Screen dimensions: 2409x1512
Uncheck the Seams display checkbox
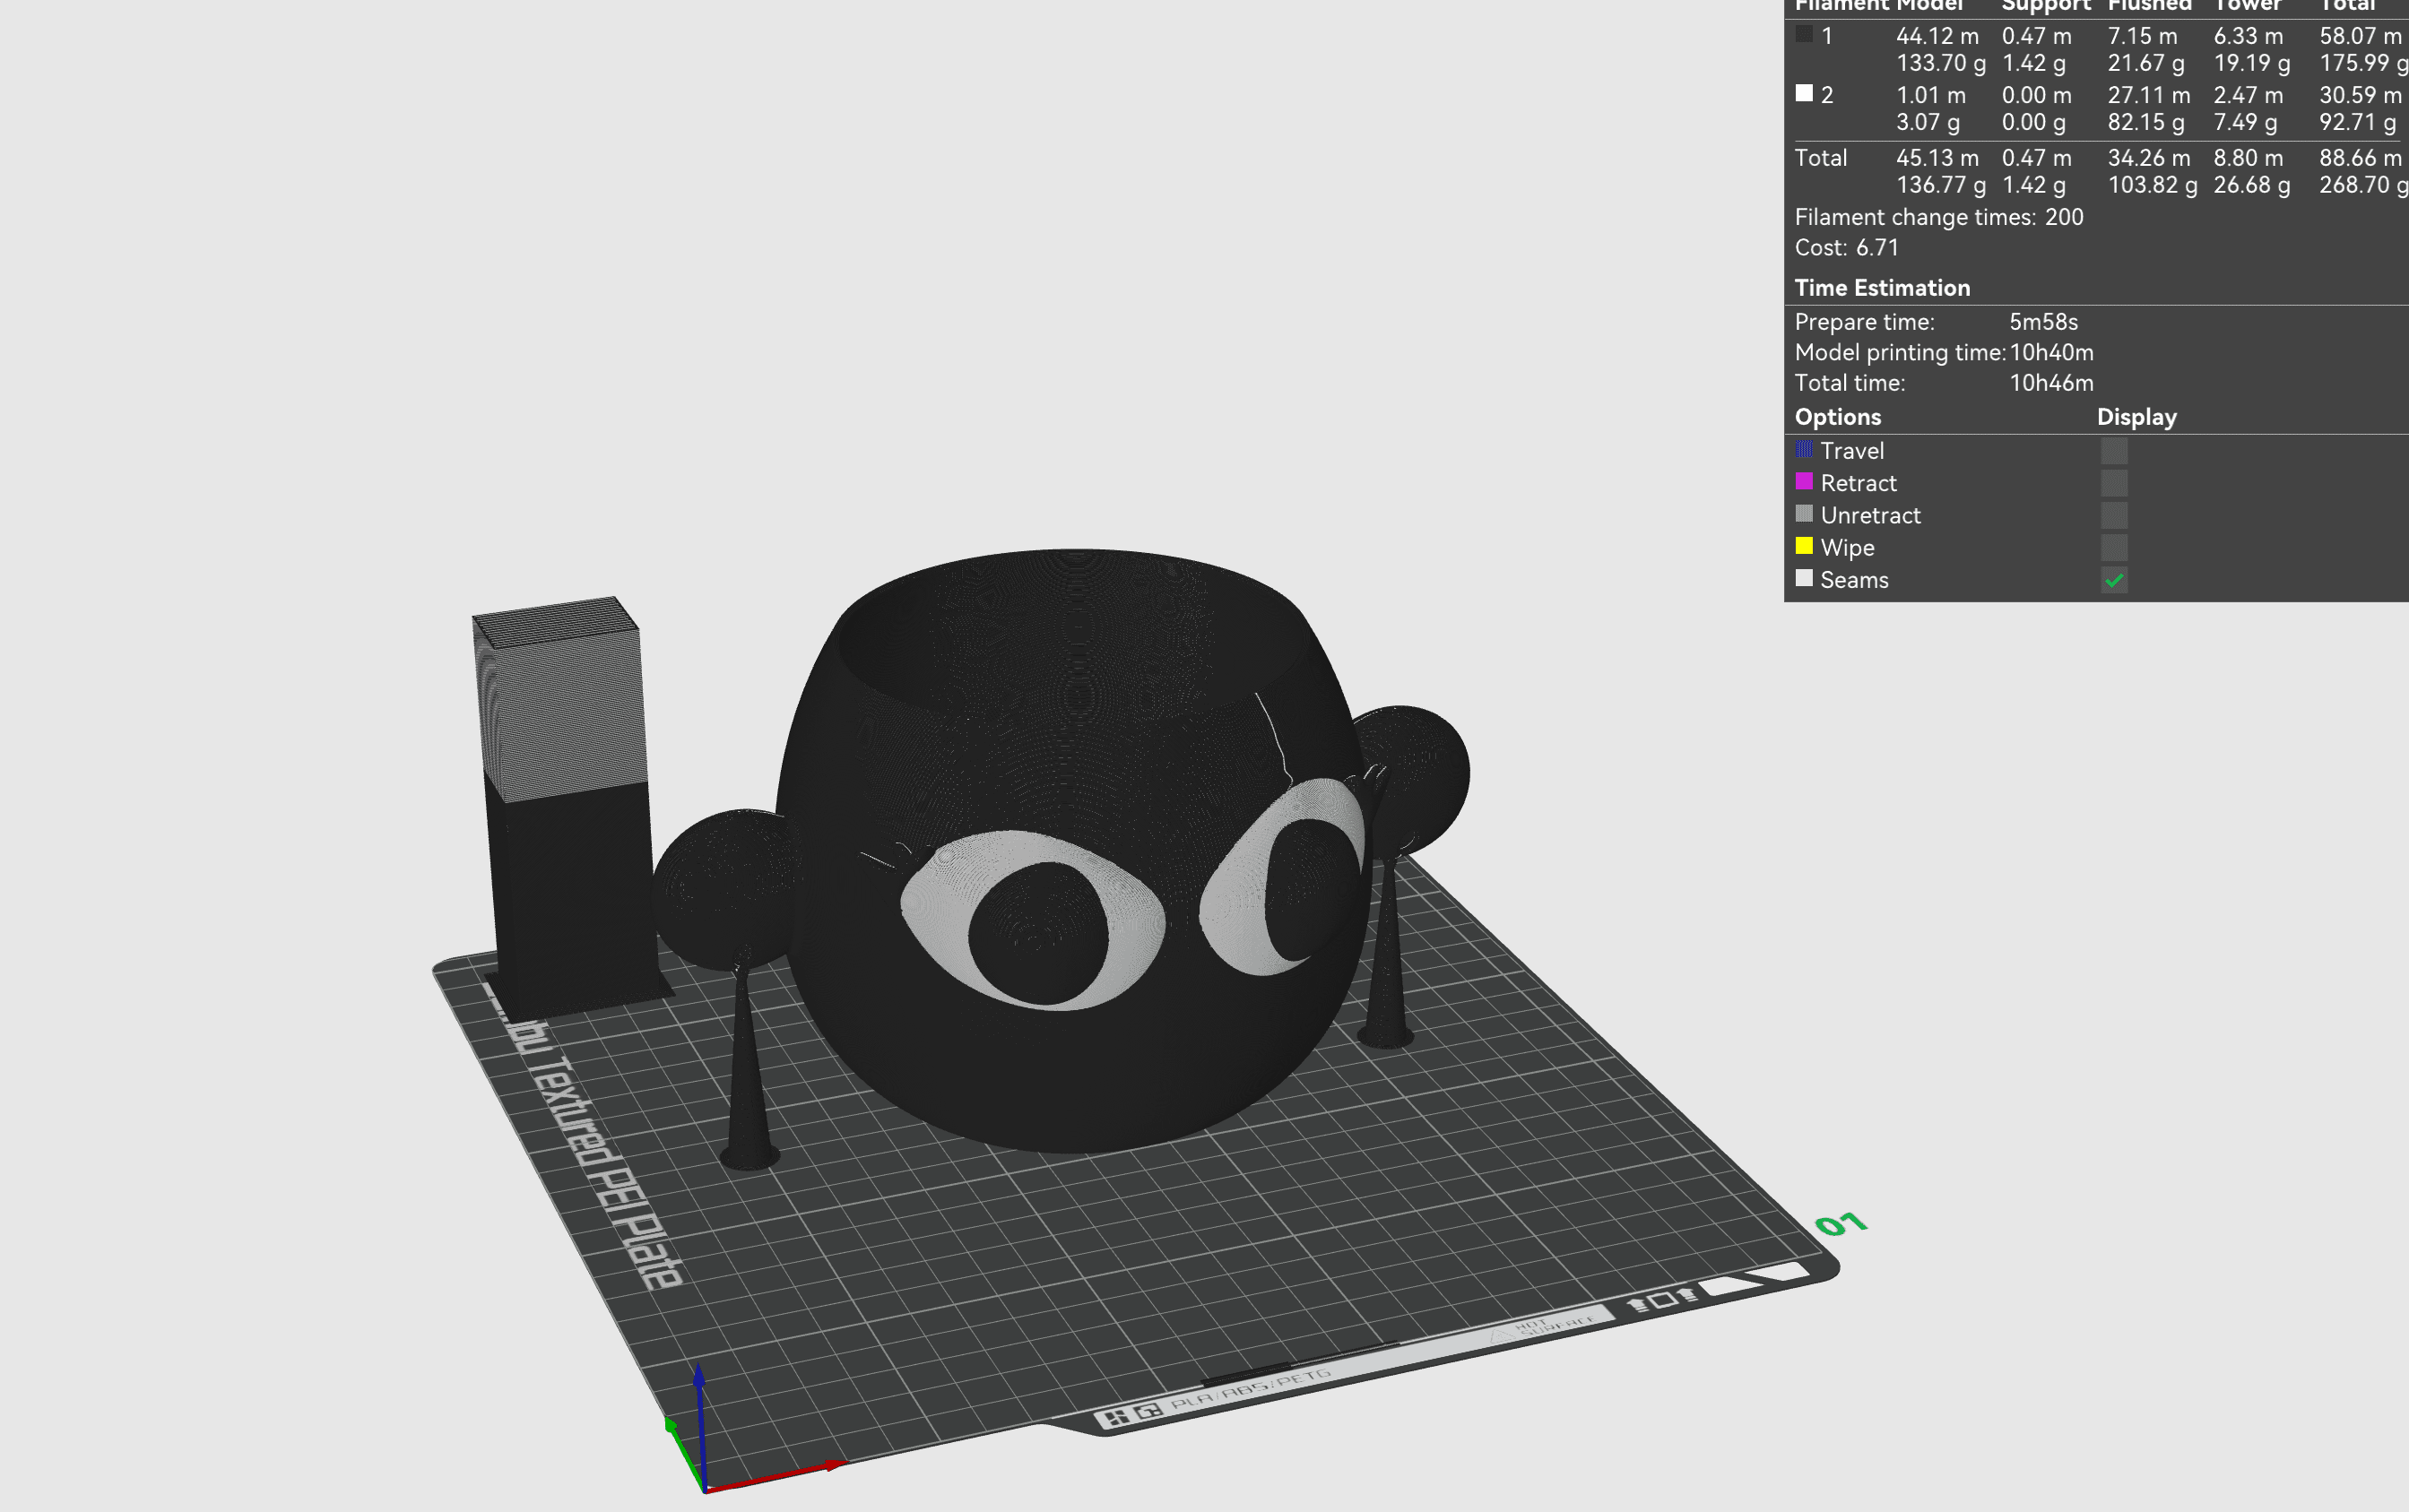2114,580
